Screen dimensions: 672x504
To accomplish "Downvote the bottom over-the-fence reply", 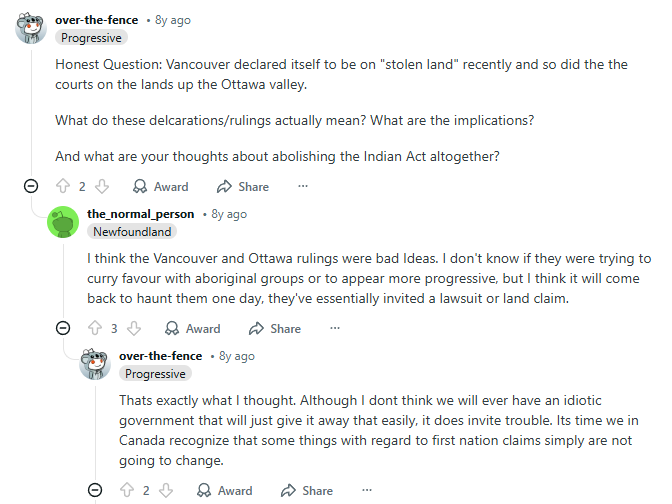I will tap(166, 490).
